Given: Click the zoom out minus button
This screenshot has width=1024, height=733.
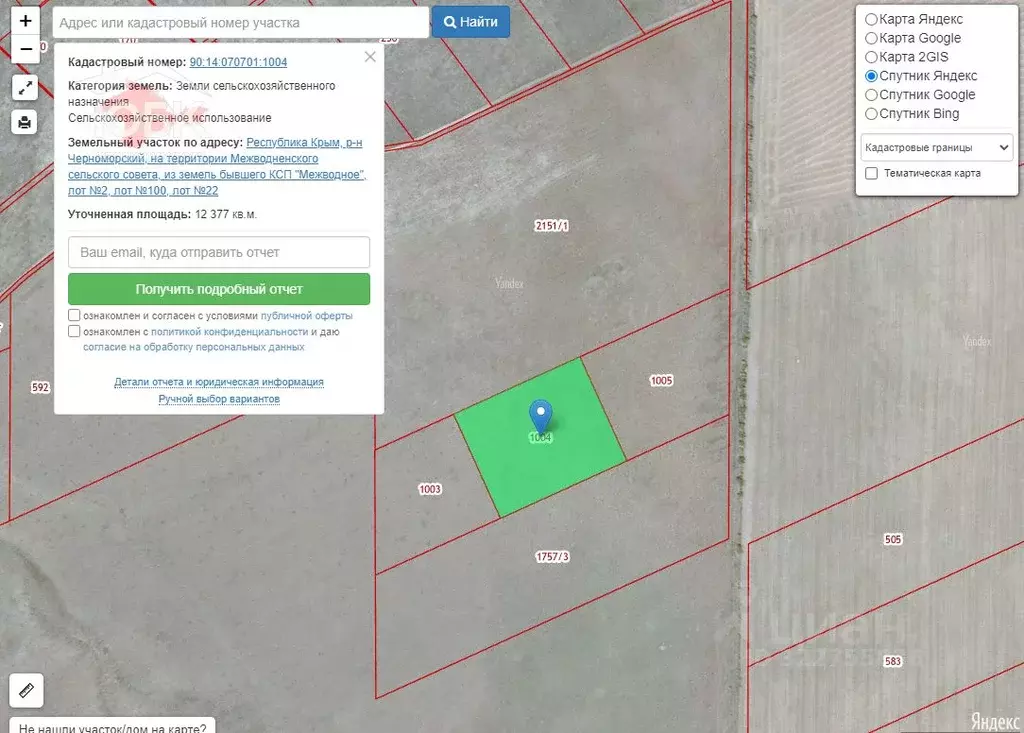Looking at the screenshot, I should [25, 47].
